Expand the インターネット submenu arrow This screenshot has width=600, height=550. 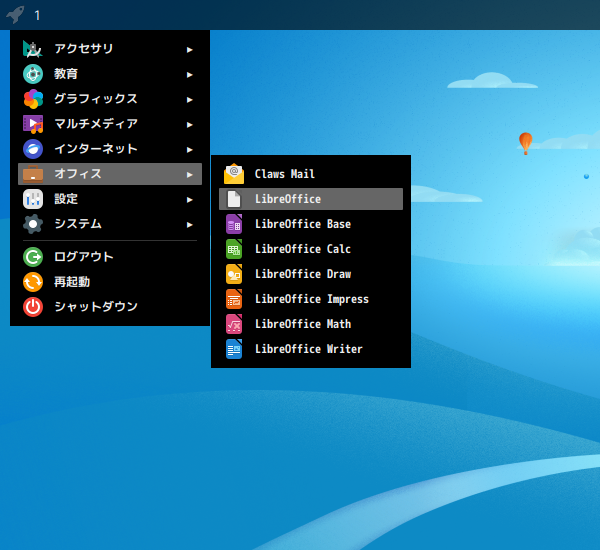[189, 150]
